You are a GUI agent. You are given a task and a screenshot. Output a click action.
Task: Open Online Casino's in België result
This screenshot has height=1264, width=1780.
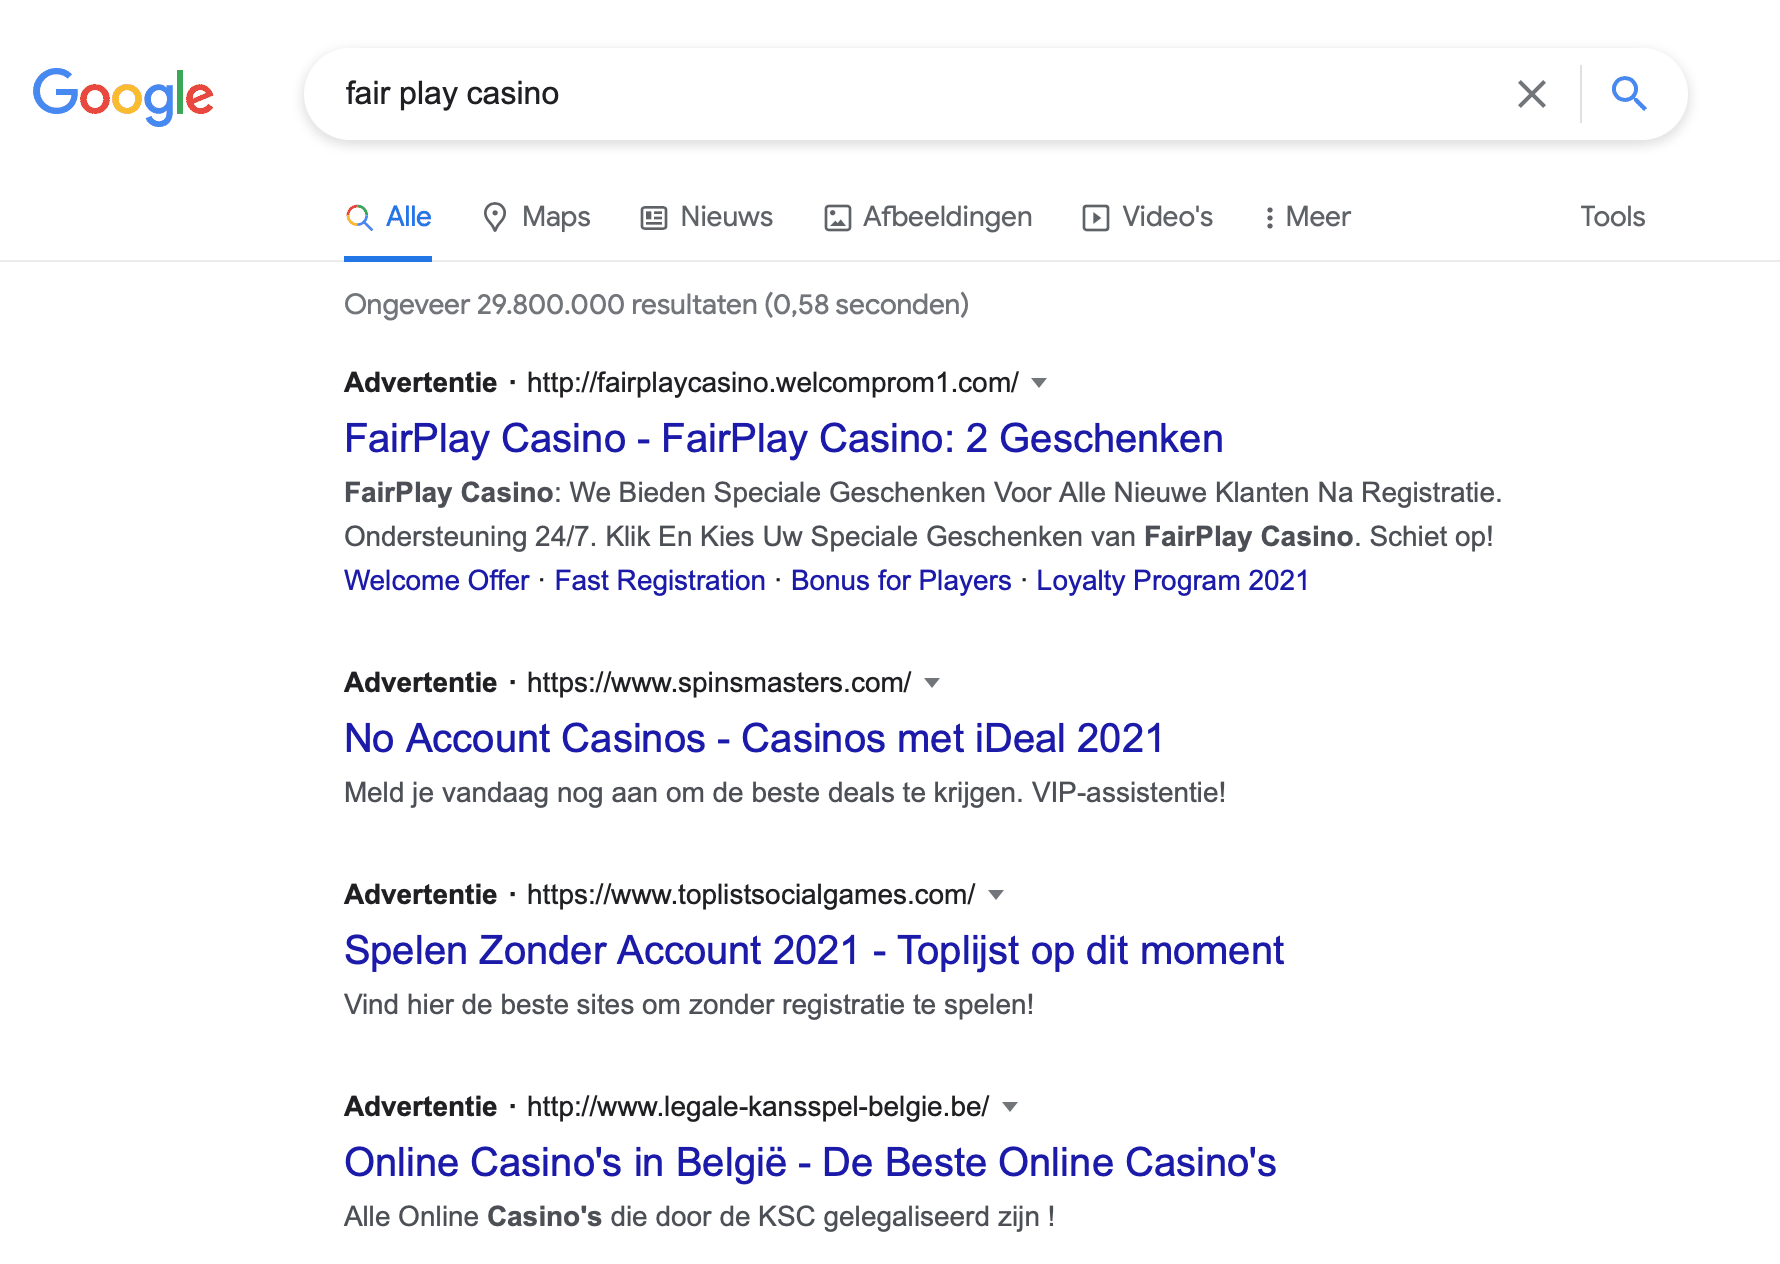(810, 1163)
